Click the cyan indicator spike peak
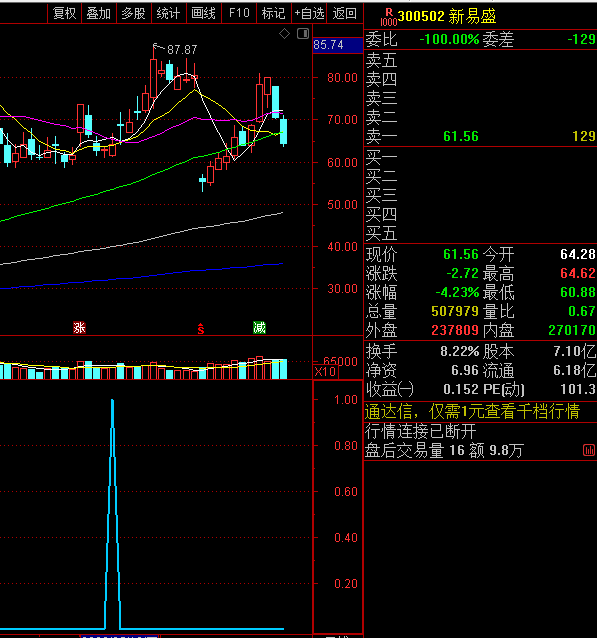 [x=112, y=401]
